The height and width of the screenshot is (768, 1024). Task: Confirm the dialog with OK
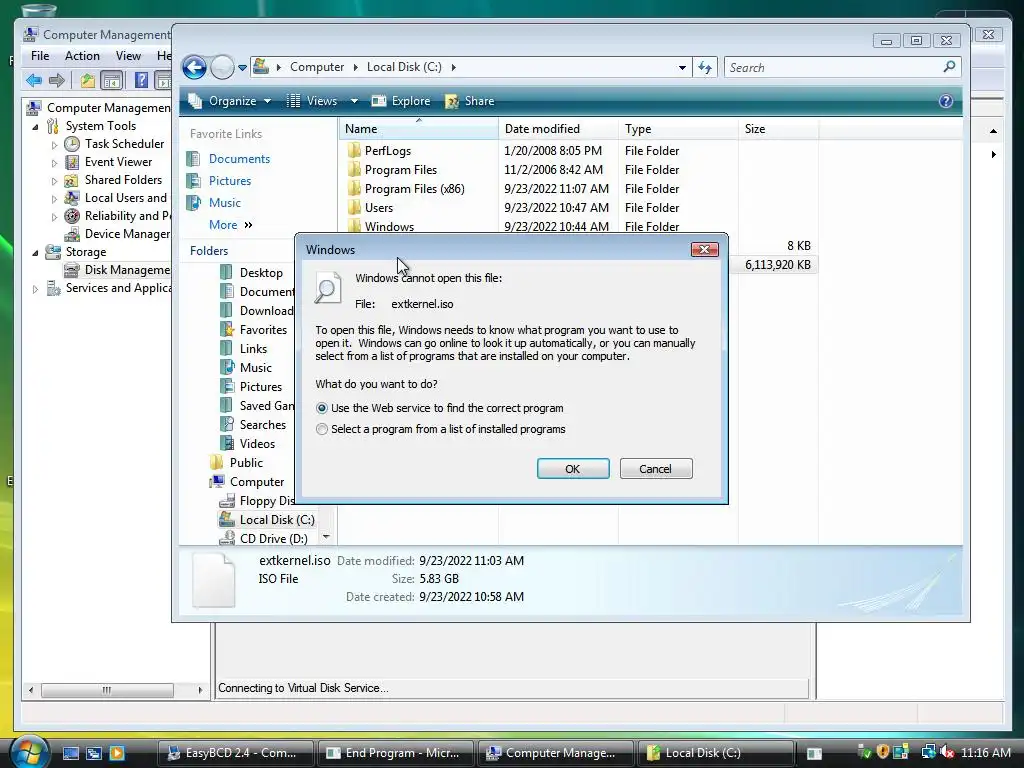[573, 469]
